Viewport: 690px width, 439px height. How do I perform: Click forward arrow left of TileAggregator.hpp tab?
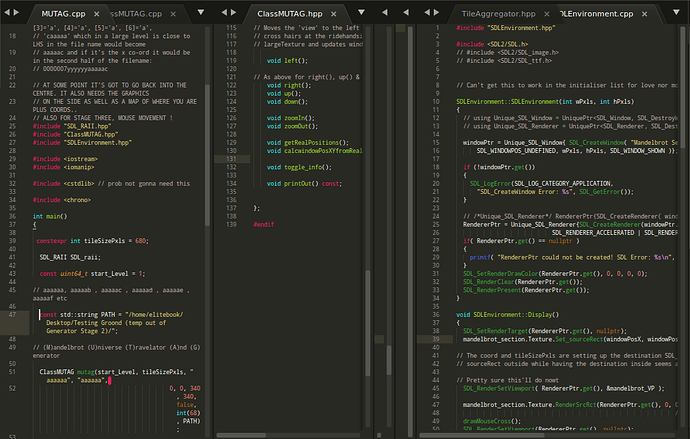click(x=436, y=13)
